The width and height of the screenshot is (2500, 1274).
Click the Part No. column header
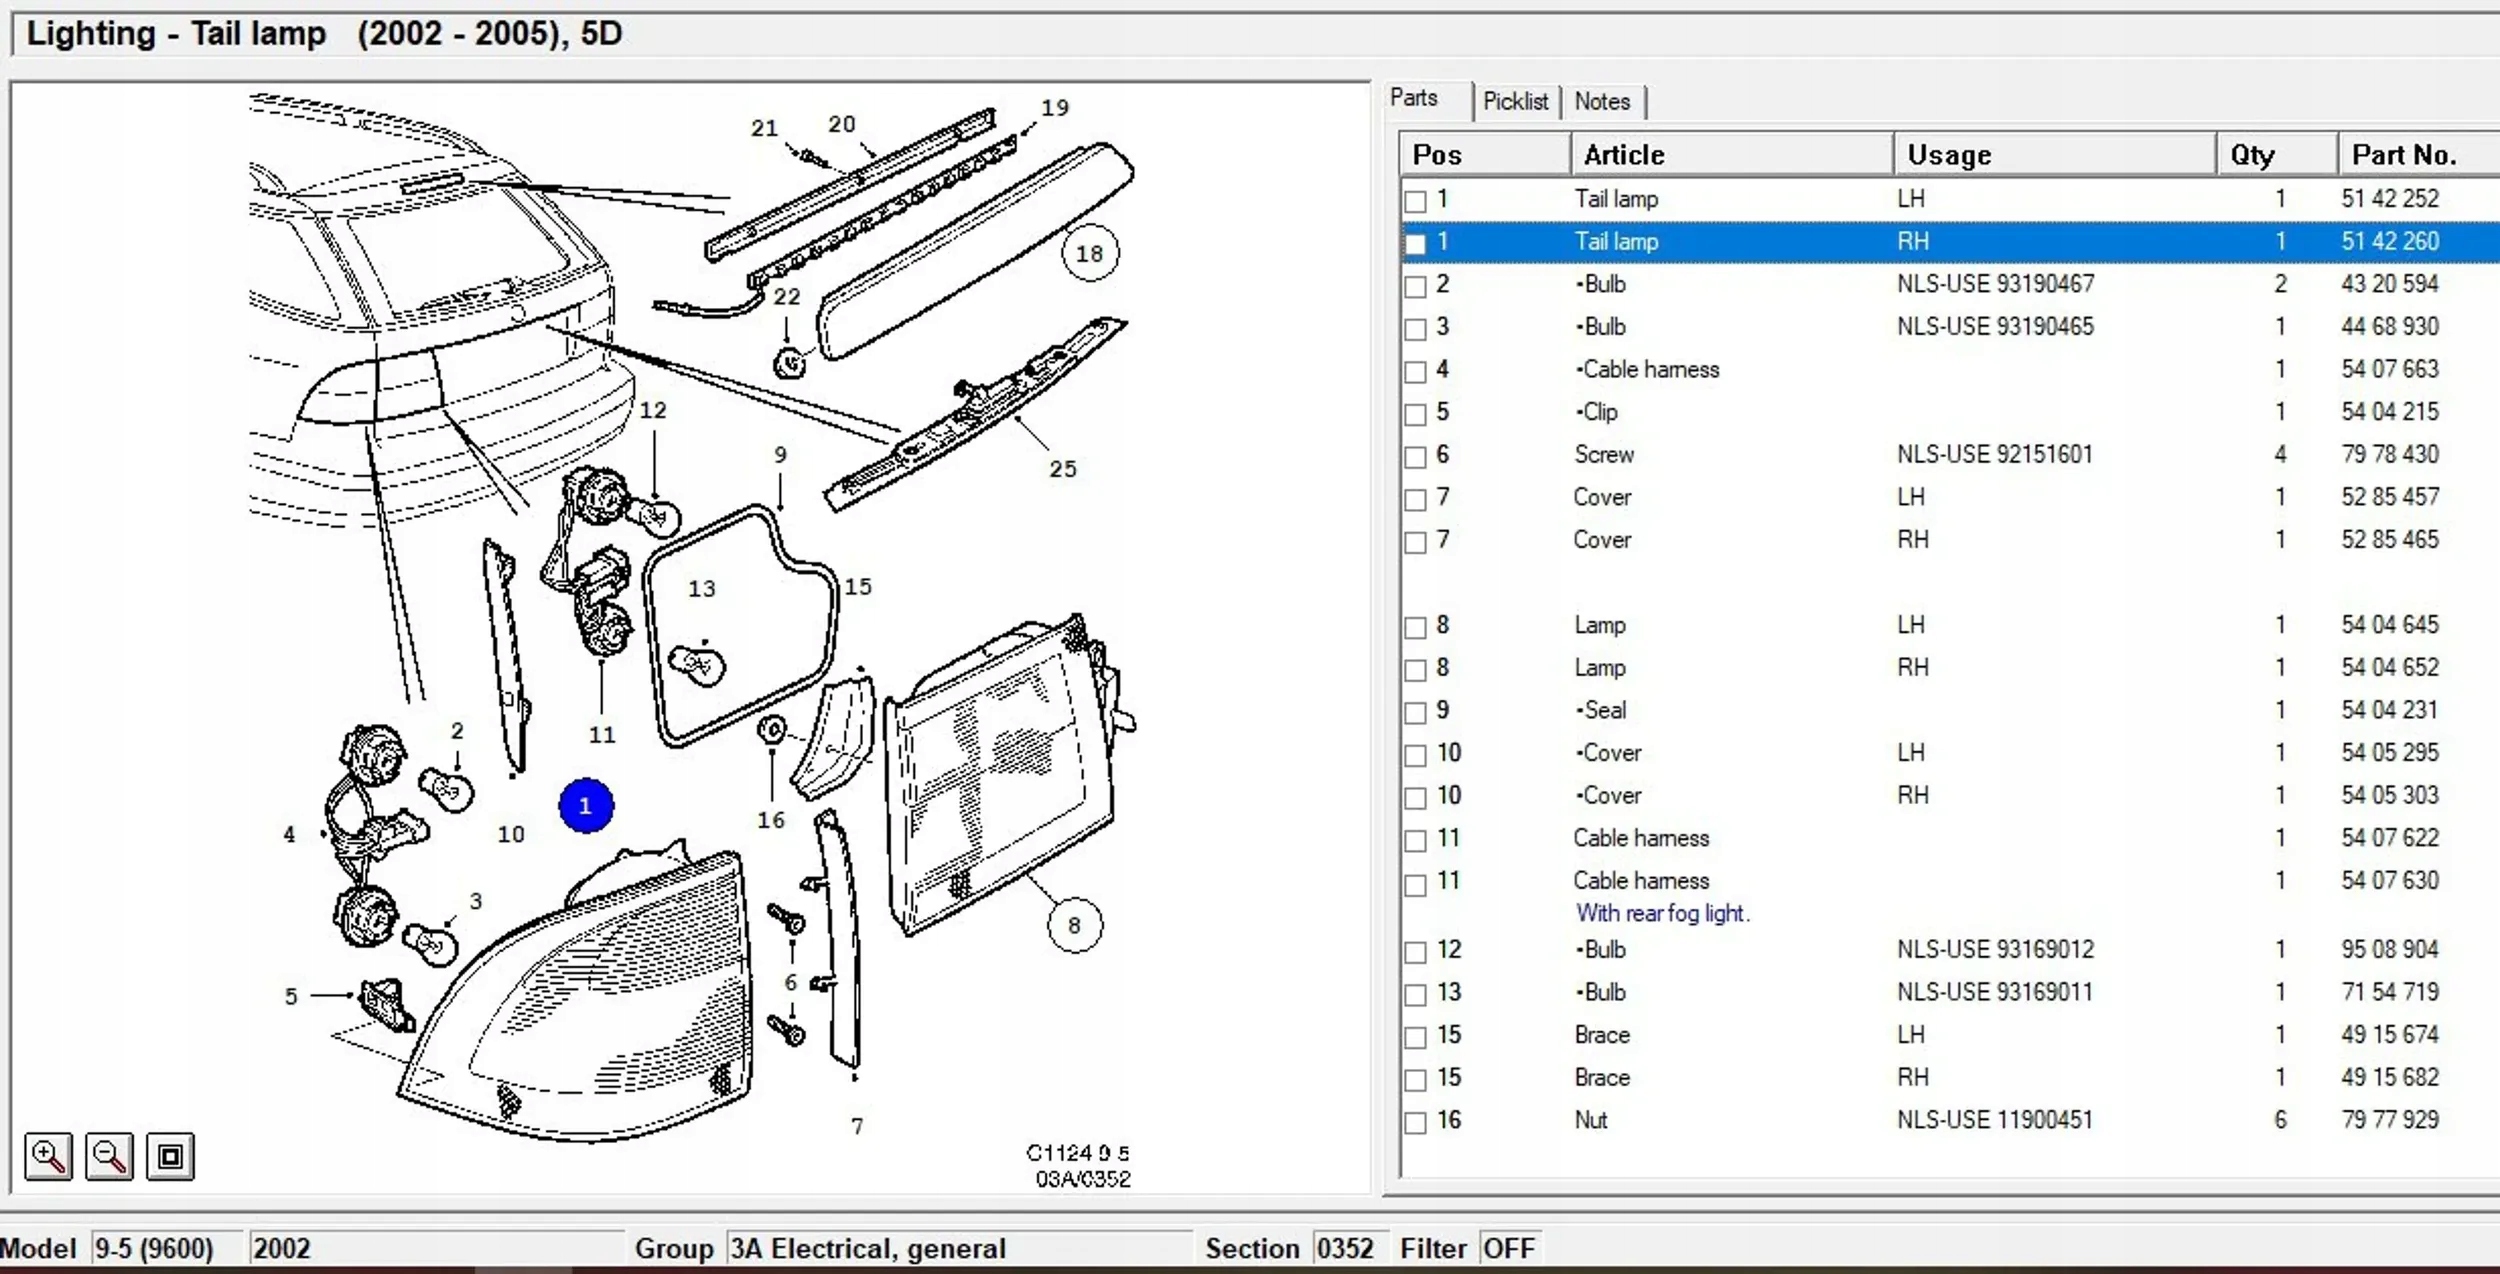[2419, 155]
